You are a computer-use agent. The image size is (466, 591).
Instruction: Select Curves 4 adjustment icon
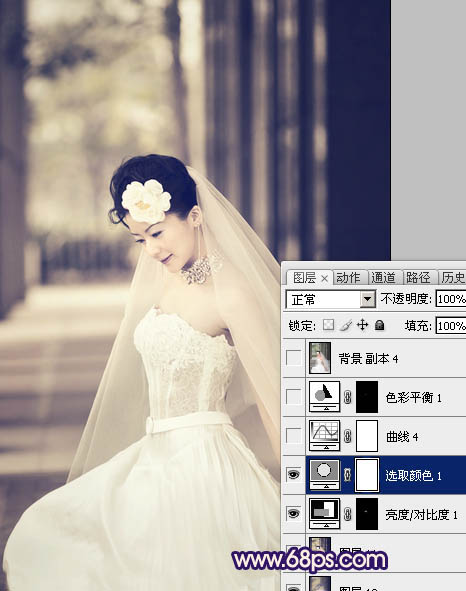324,436
